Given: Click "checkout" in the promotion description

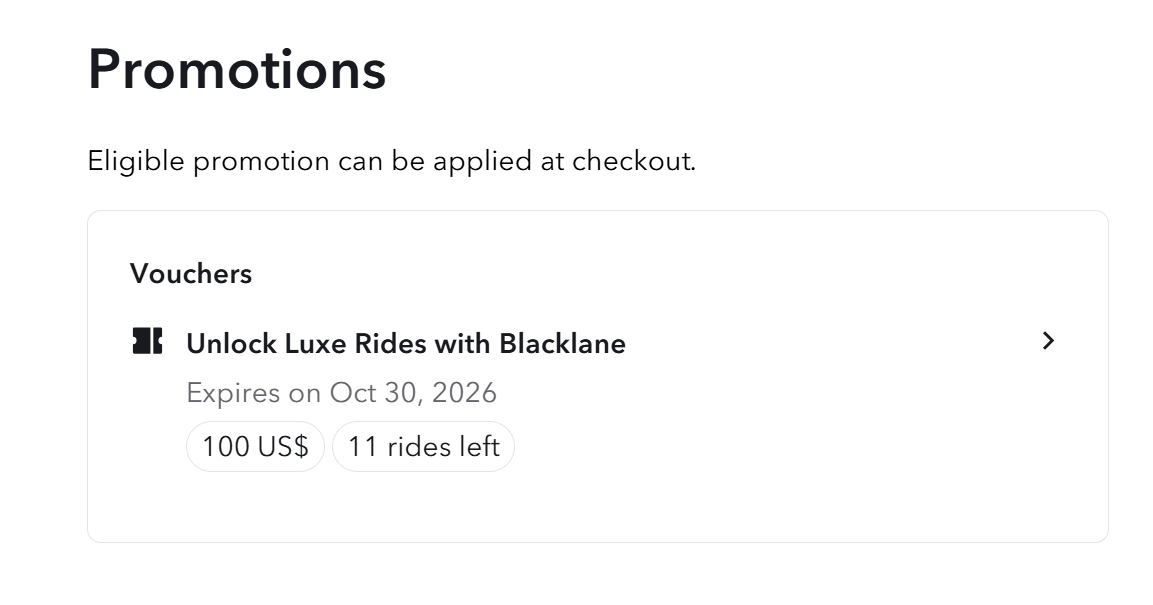Looking at the screenshot, I should click(x=632, y=161).
